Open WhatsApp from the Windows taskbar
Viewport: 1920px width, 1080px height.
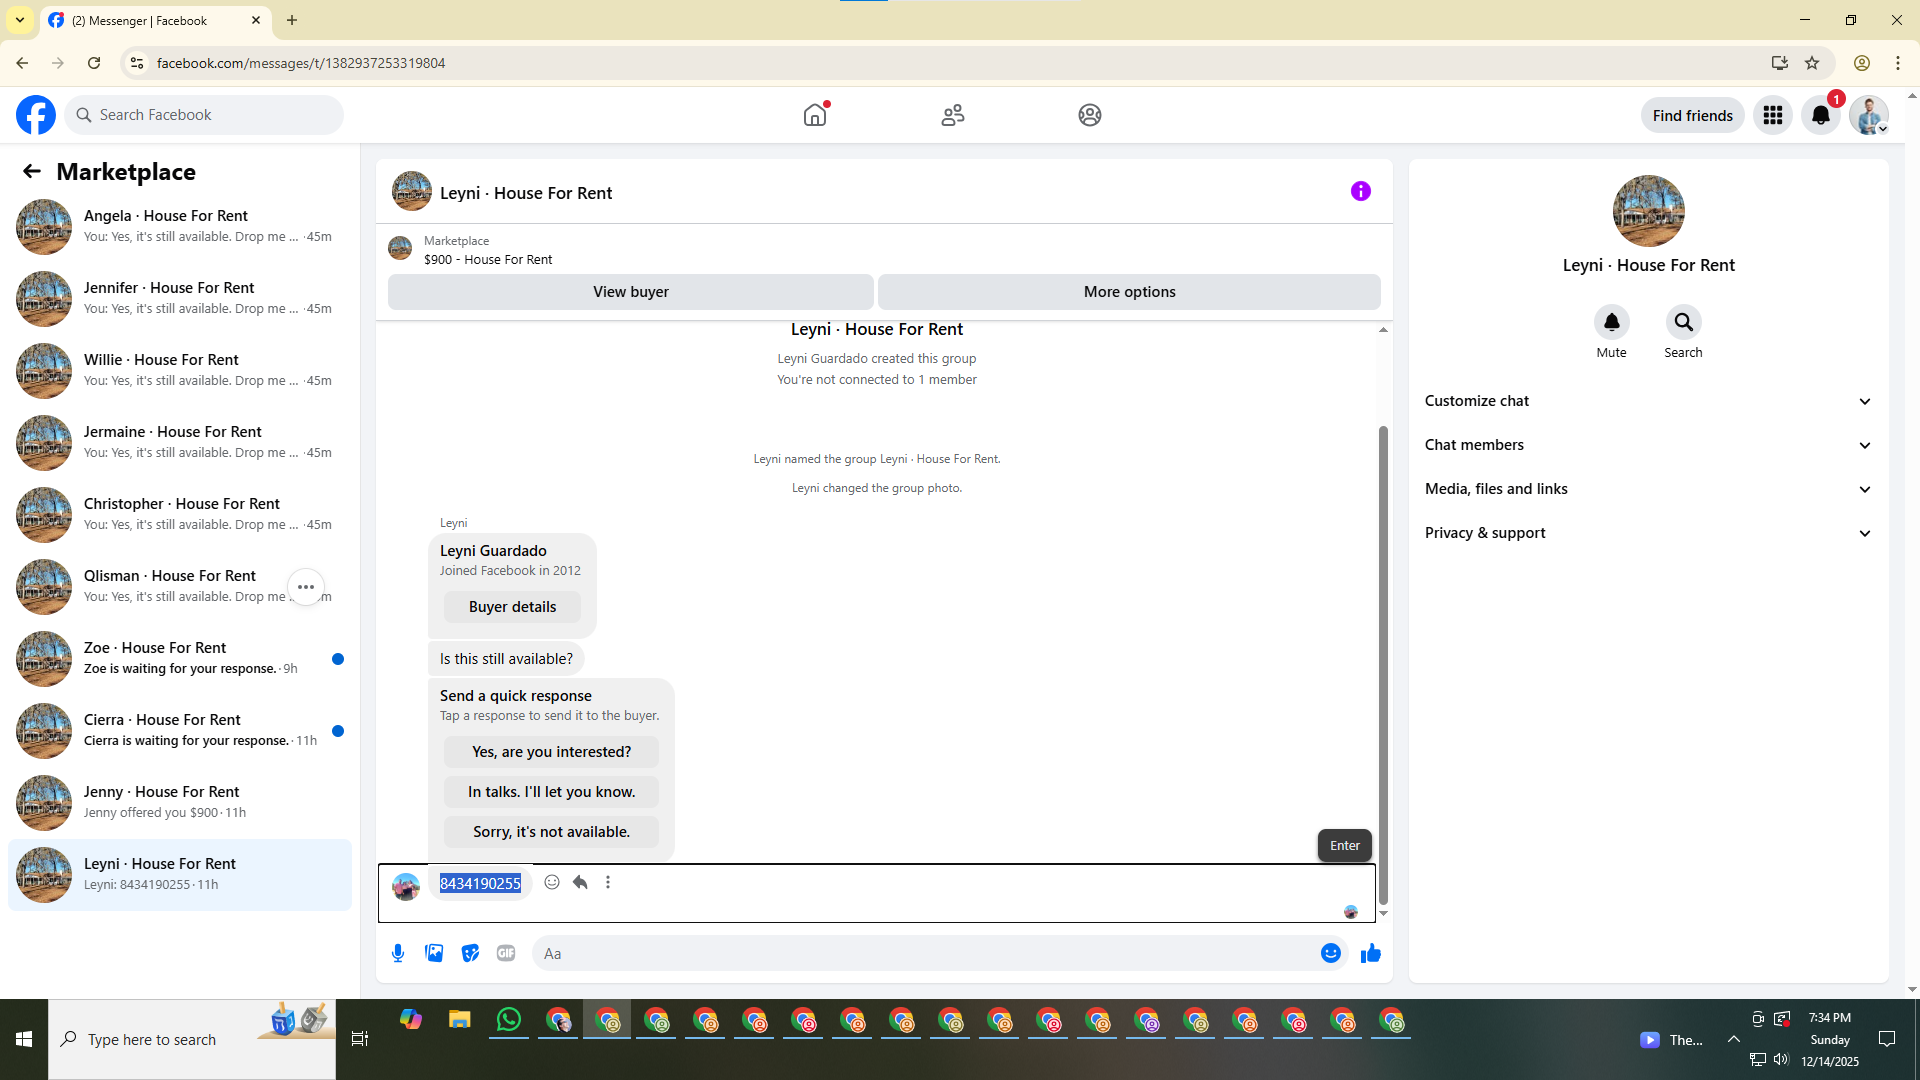click(x=509, y=1020)
